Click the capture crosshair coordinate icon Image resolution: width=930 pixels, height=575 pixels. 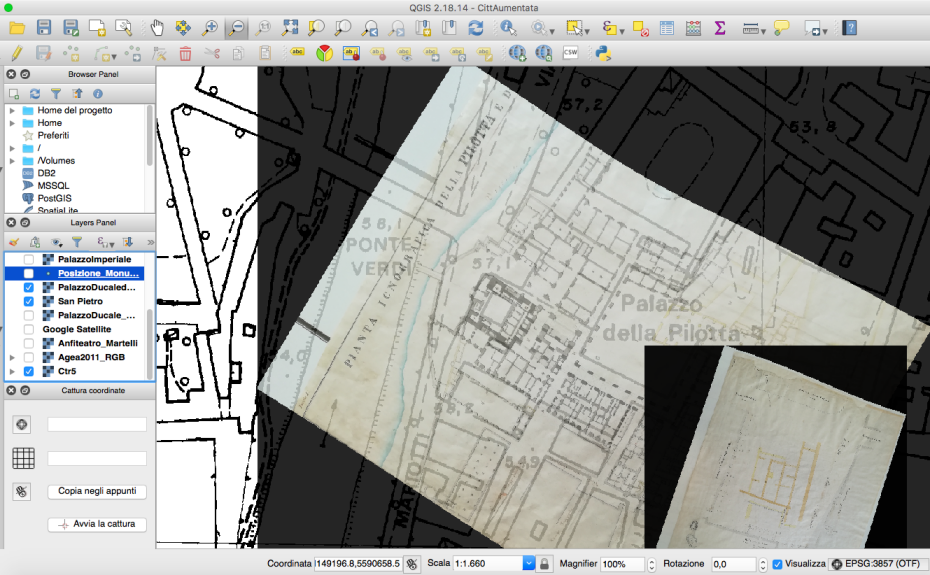point(22,424)
